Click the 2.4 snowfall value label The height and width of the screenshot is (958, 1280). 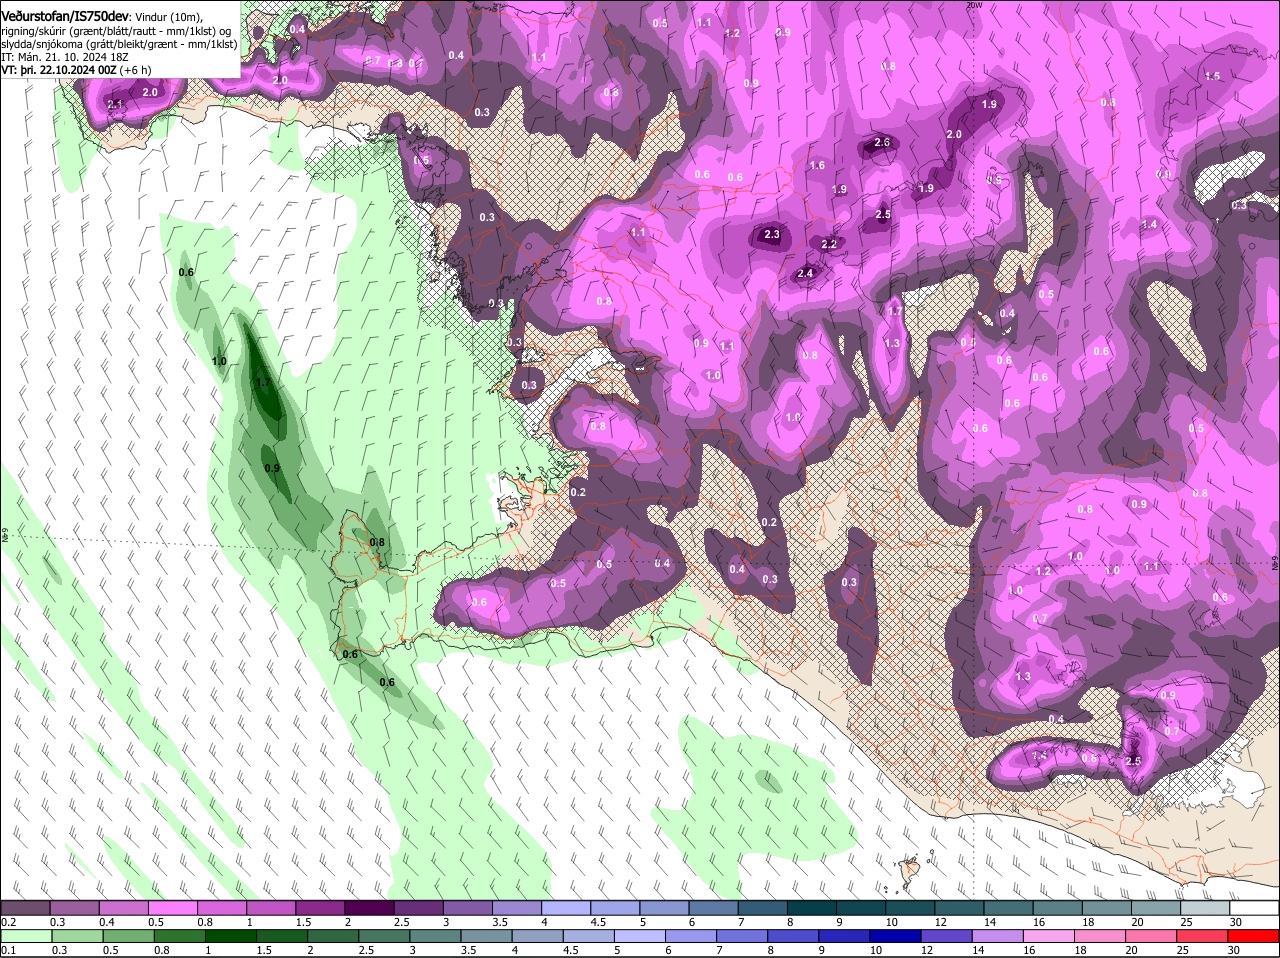click(x=806, y=273)
